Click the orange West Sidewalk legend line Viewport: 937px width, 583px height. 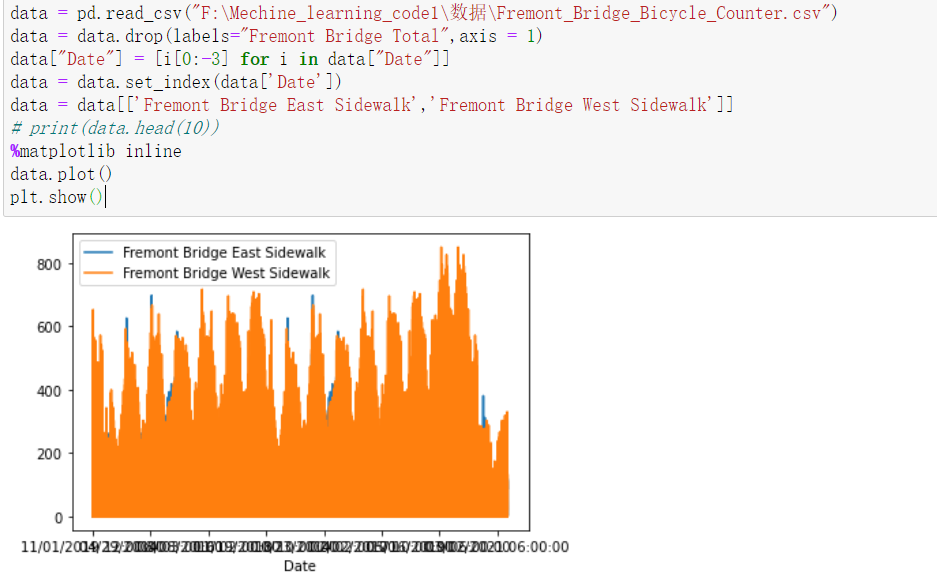98,273
